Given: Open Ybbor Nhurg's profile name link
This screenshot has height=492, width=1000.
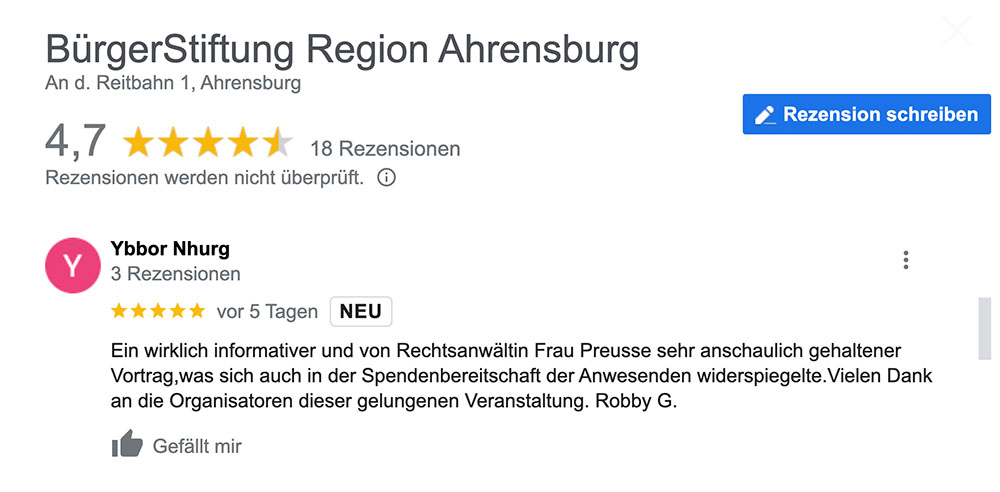Looking at the screenshot, I should coord(170,249).
